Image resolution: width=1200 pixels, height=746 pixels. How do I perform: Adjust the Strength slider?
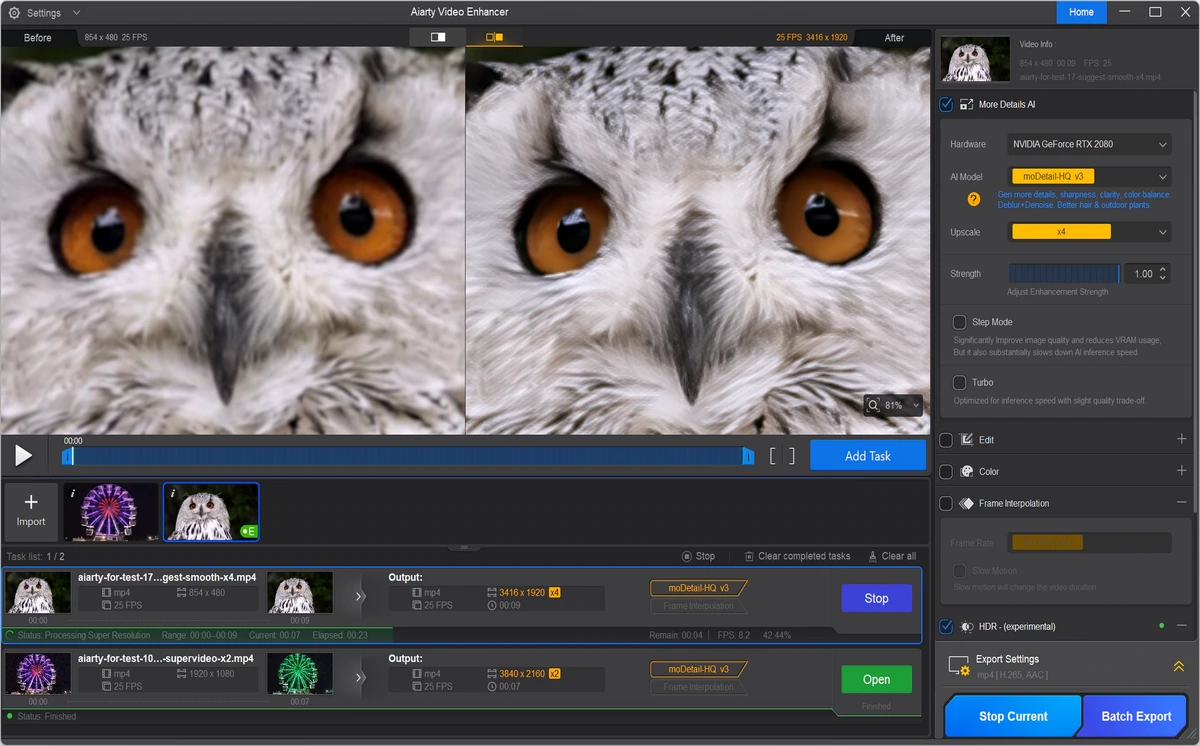pyautogui.click(x=1063, y=273)
